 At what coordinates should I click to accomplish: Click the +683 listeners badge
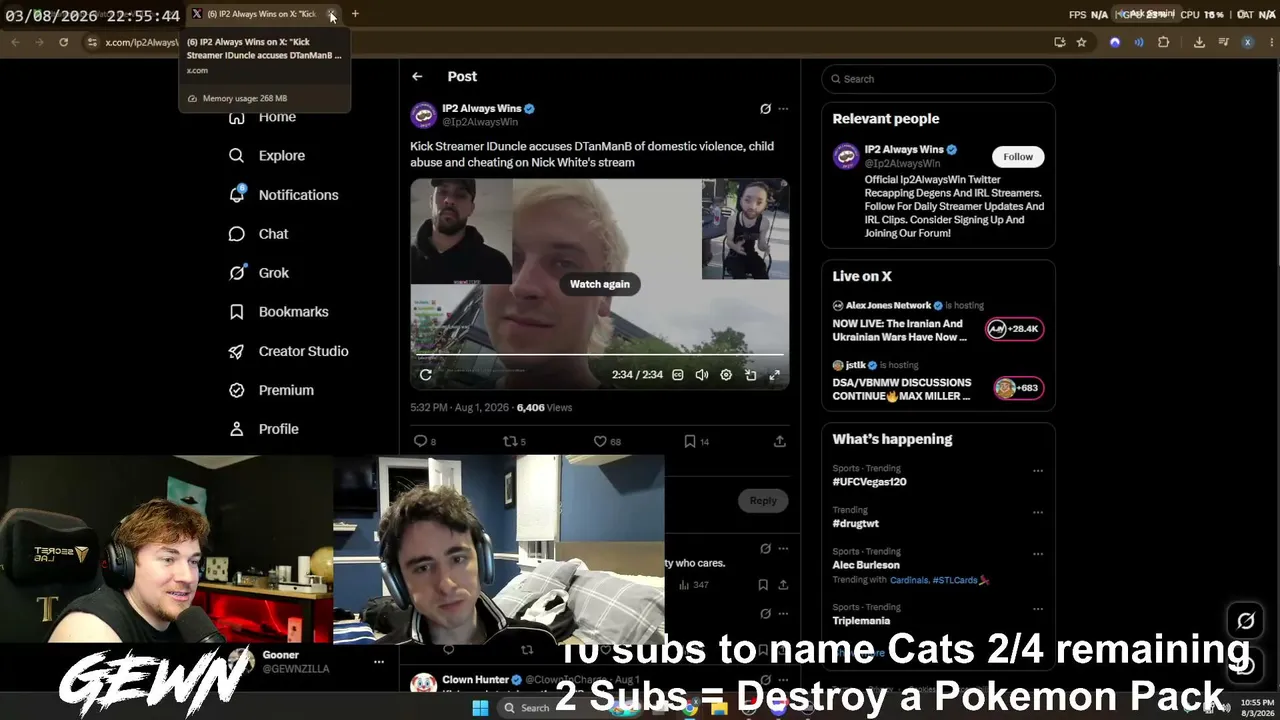[1018, 388]
